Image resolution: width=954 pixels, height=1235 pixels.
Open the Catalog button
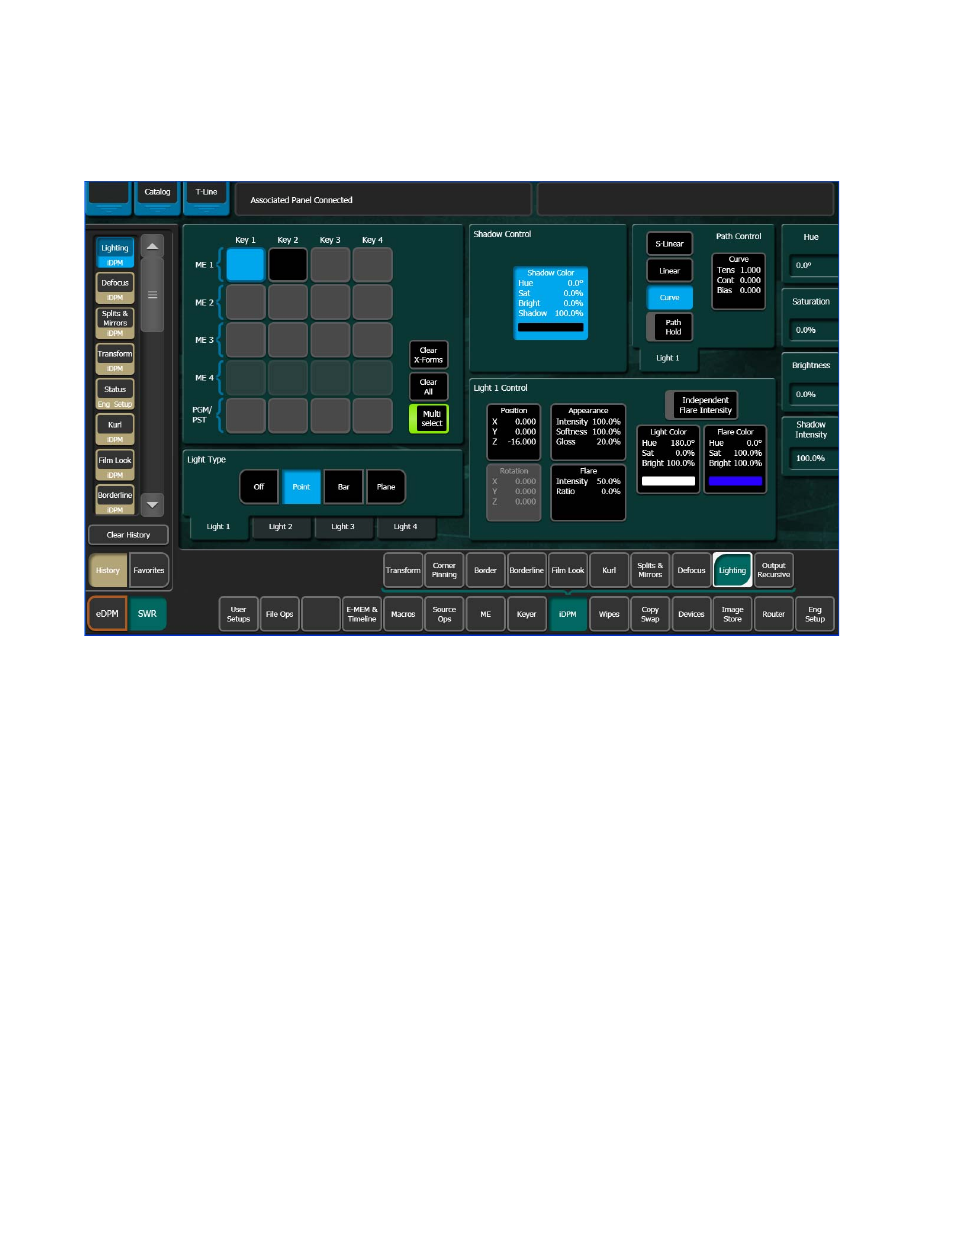point(157,197)
